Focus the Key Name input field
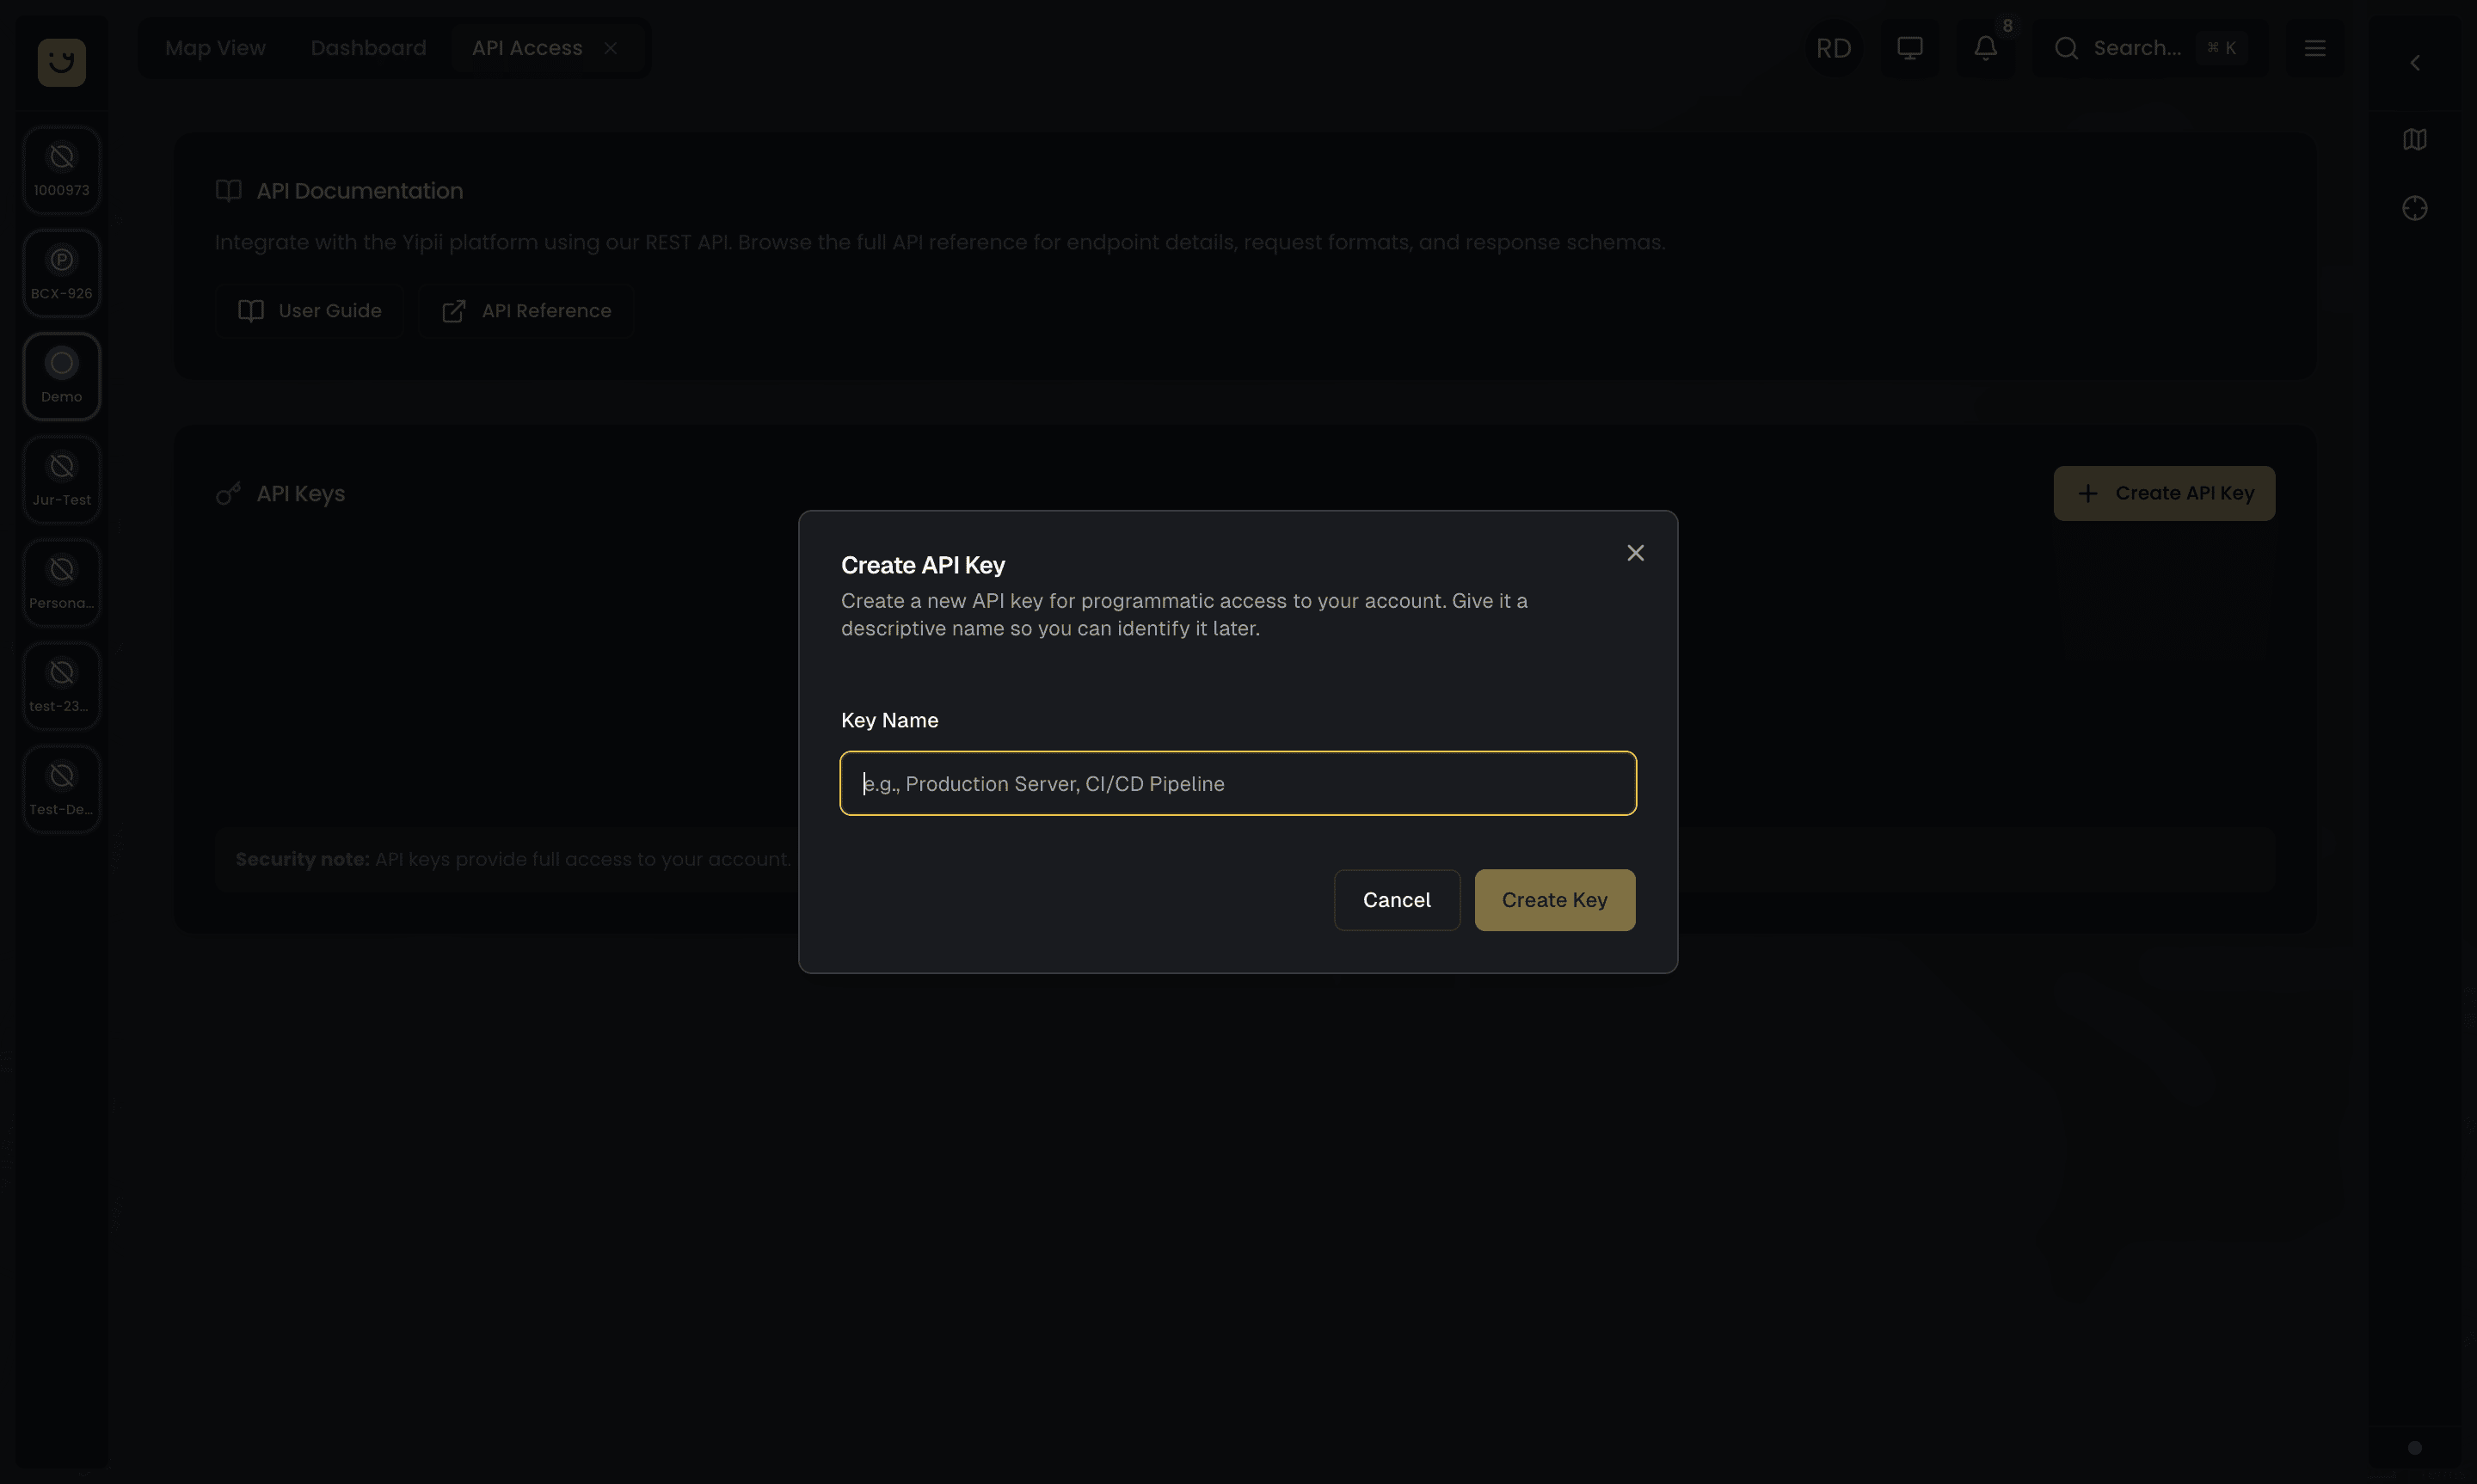The width and height of the screenshot is (2477, 1484). (x=1238, y=783)
